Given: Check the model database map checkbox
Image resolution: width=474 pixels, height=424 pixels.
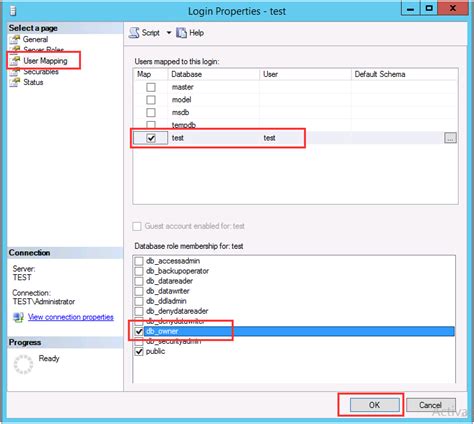Looking at the screenshot, I should (151, 100).
